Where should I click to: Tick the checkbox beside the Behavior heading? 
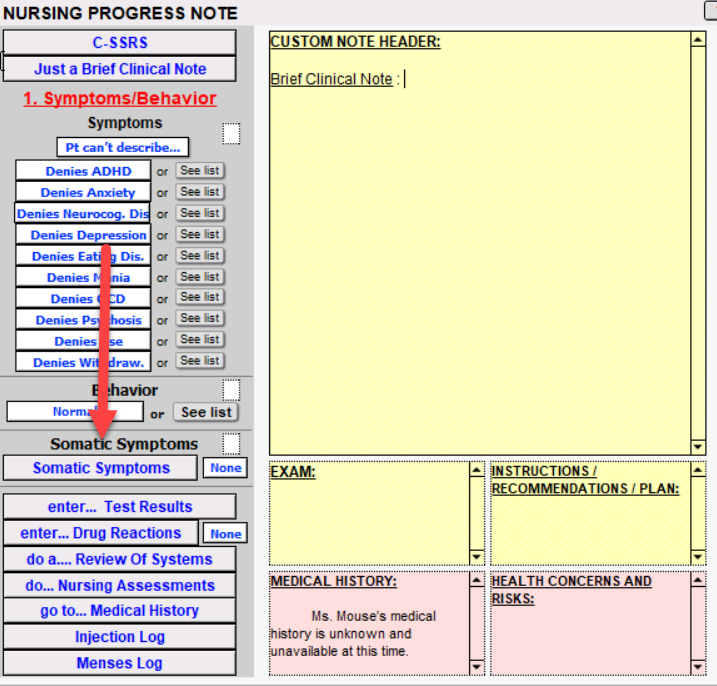coord(231,389)
